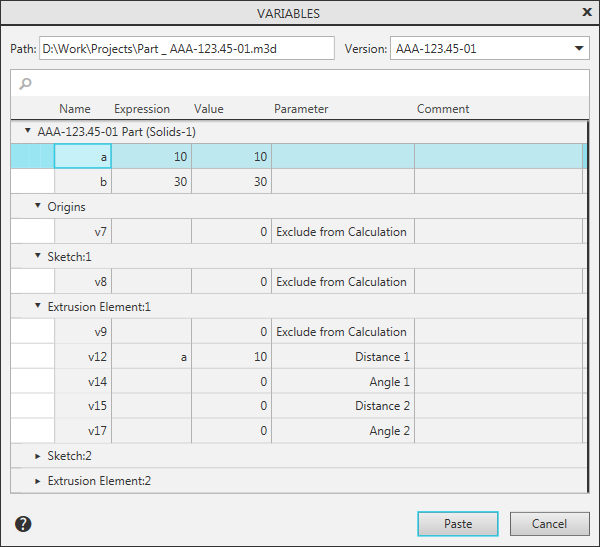Click the Comment column header
Image resolution: width=600 pixels, height=547 pixels.
(x=443, y=109)
